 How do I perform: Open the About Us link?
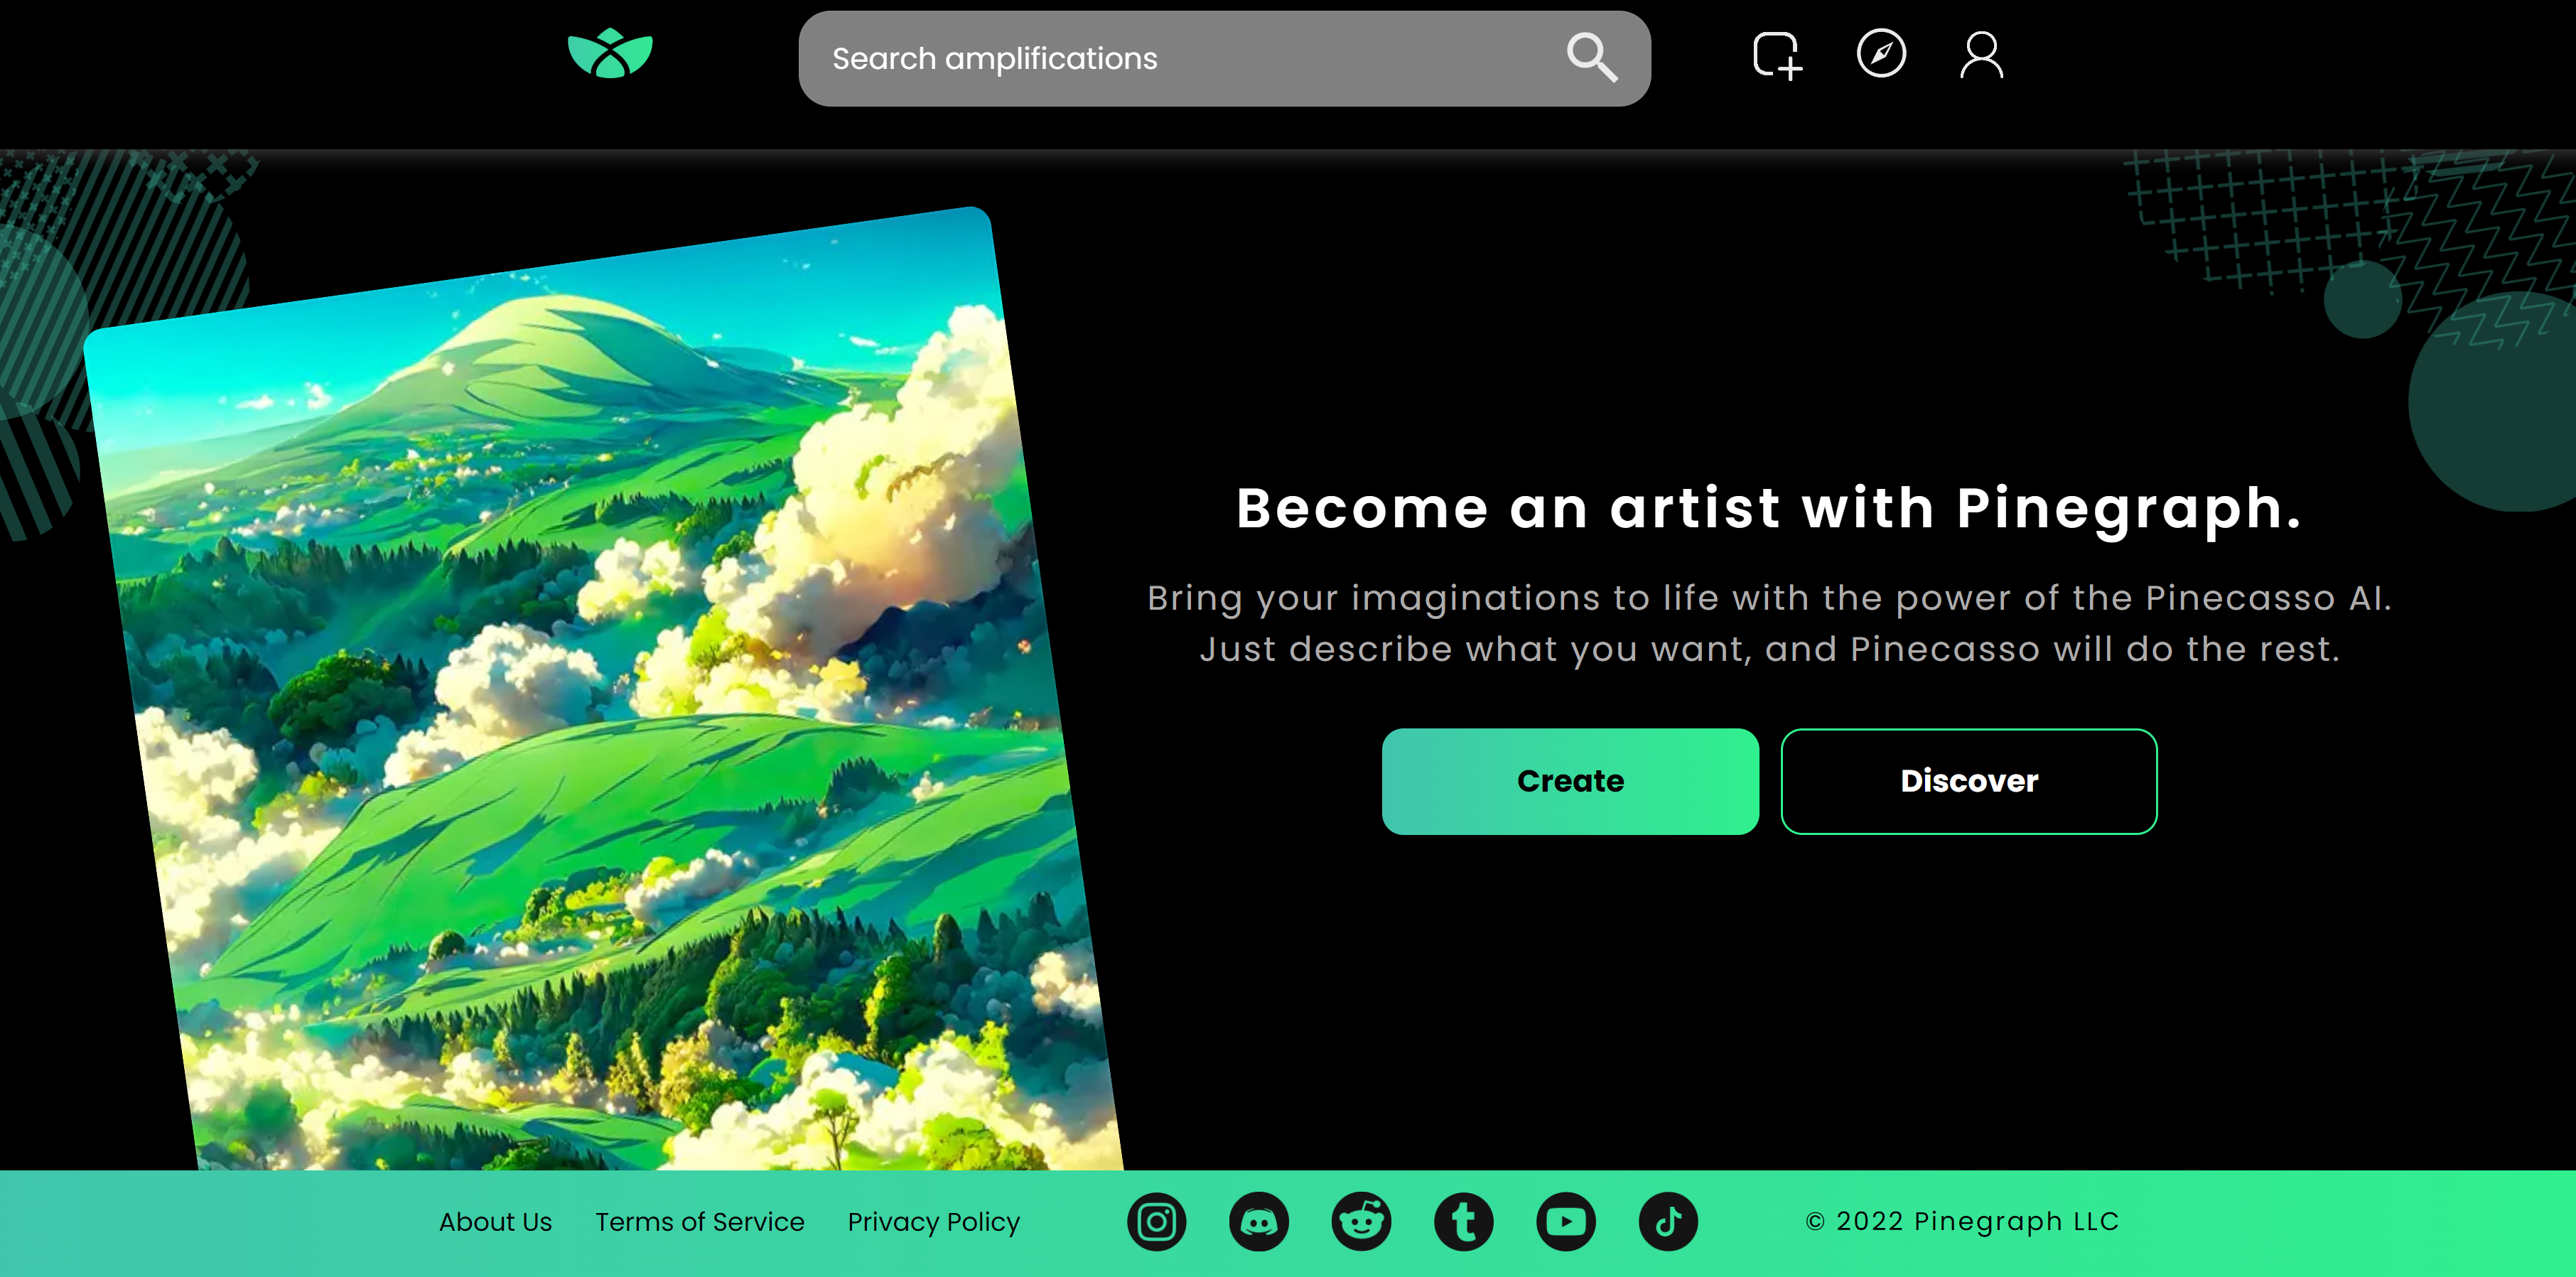point(495,1222)
